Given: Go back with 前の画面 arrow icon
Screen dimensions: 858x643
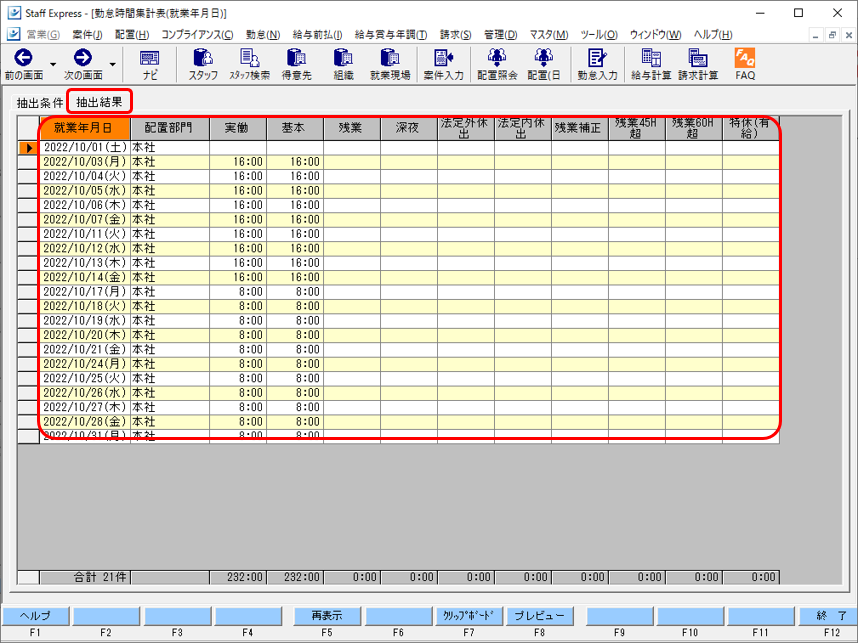Looking at the screenshot, I should pos(24,57).
